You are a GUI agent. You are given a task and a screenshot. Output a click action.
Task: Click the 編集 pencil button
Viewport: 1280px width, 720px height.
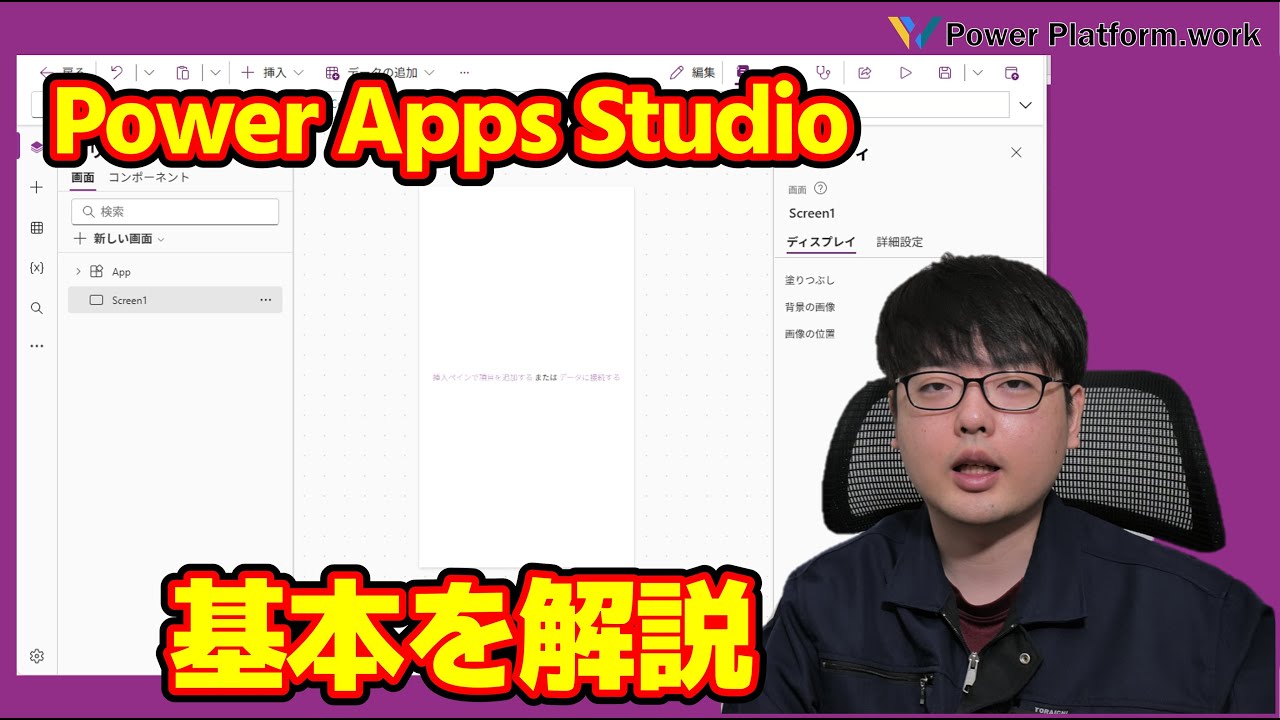[692, 72]
